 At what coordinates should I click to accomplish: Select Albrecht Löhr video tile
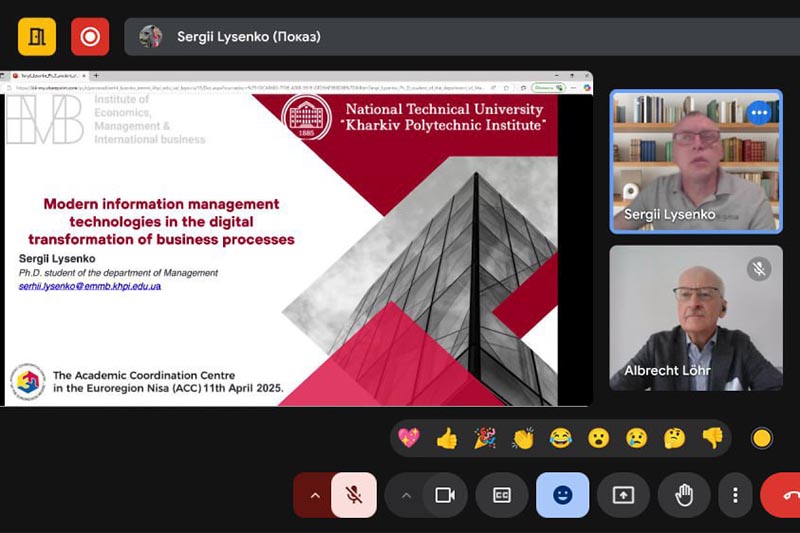[696, 318]
